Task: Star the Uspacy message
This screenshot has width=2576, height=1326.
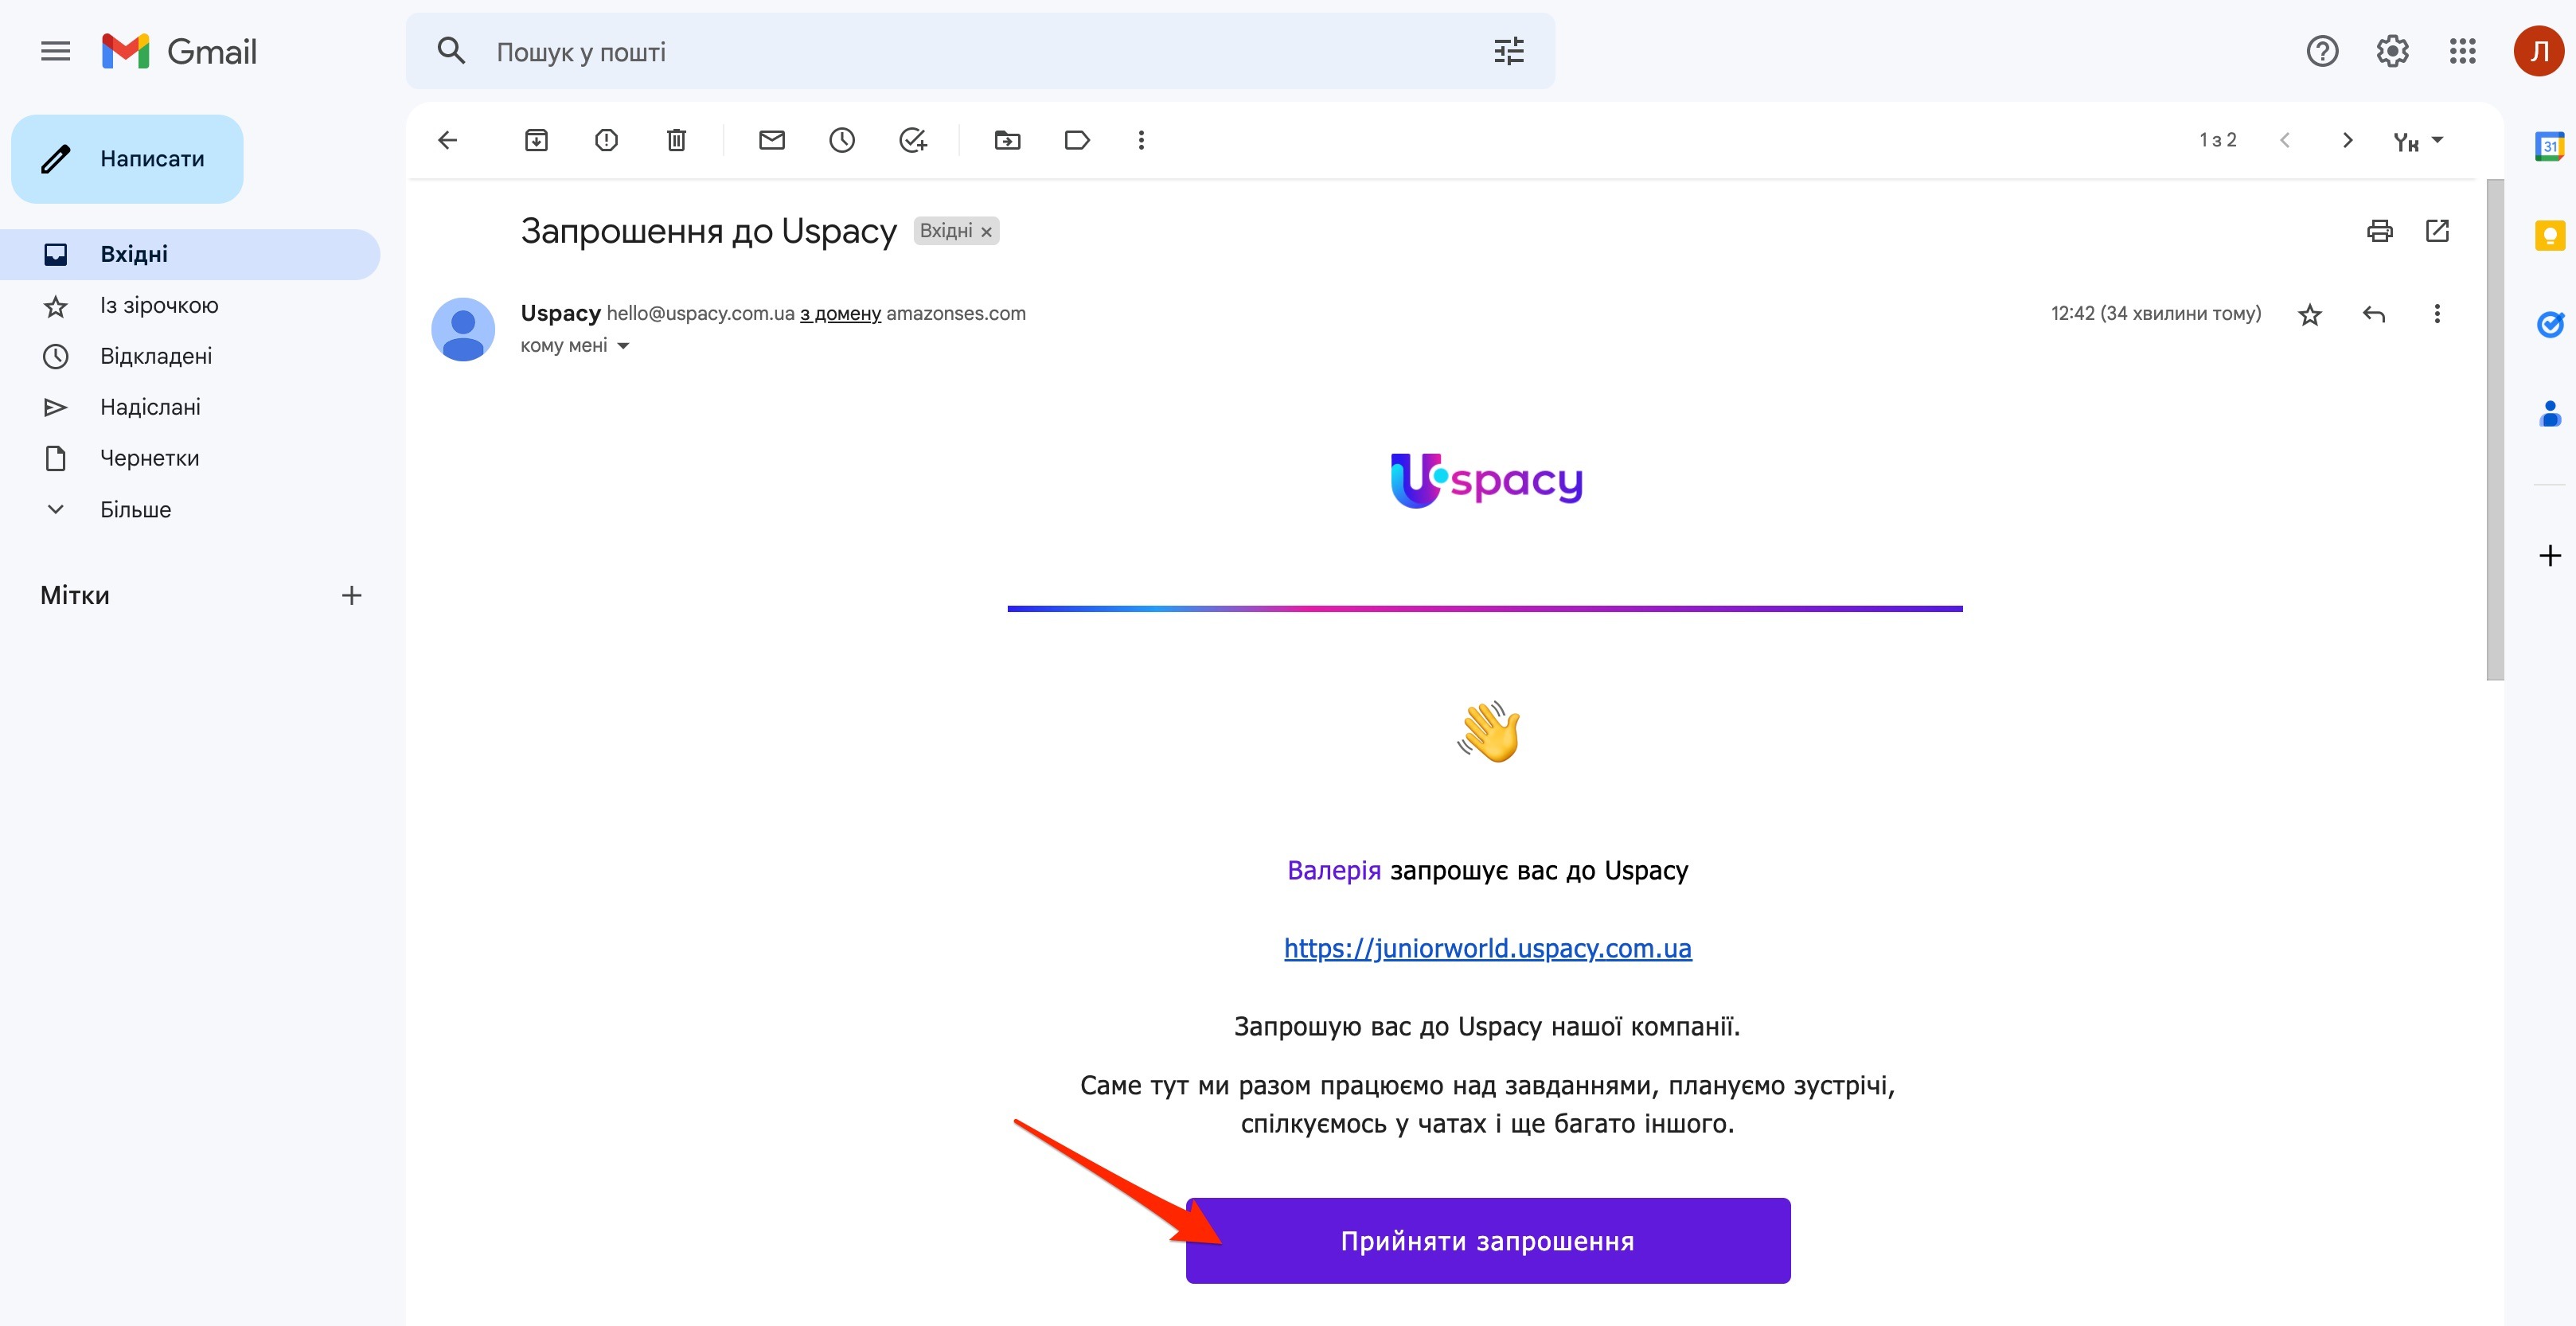Action: 2309,315
